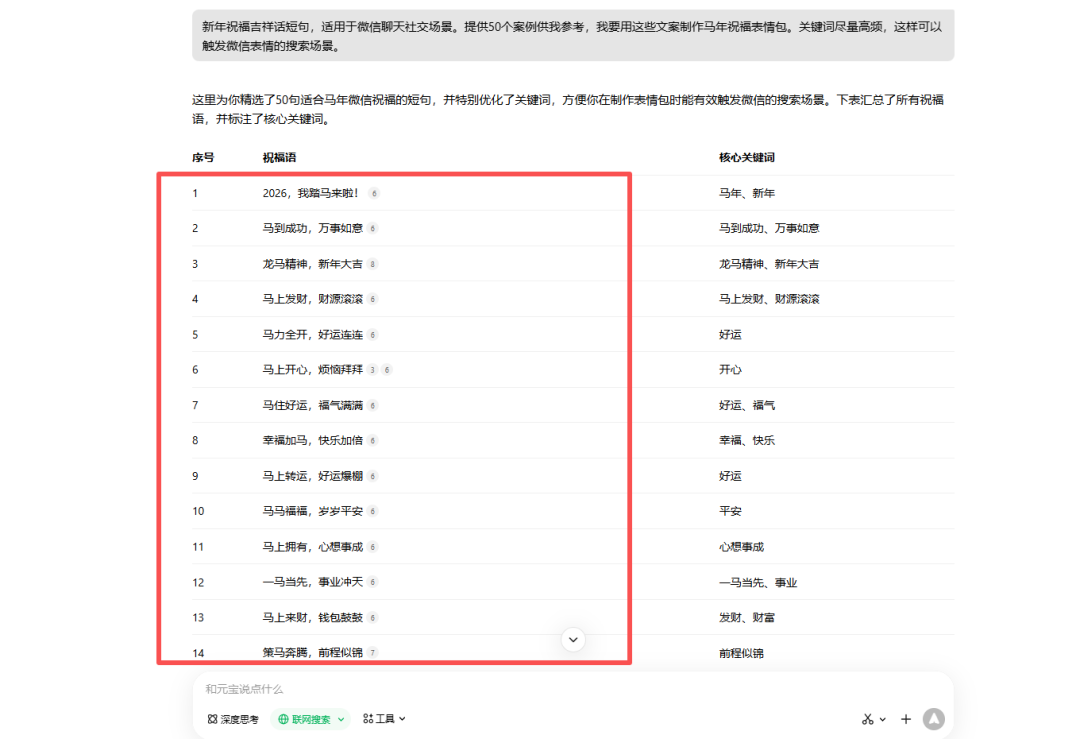Screen dimensions: 1080x739
Task: Click the 核心关键词 column header
Action: (x=747, y=158)
